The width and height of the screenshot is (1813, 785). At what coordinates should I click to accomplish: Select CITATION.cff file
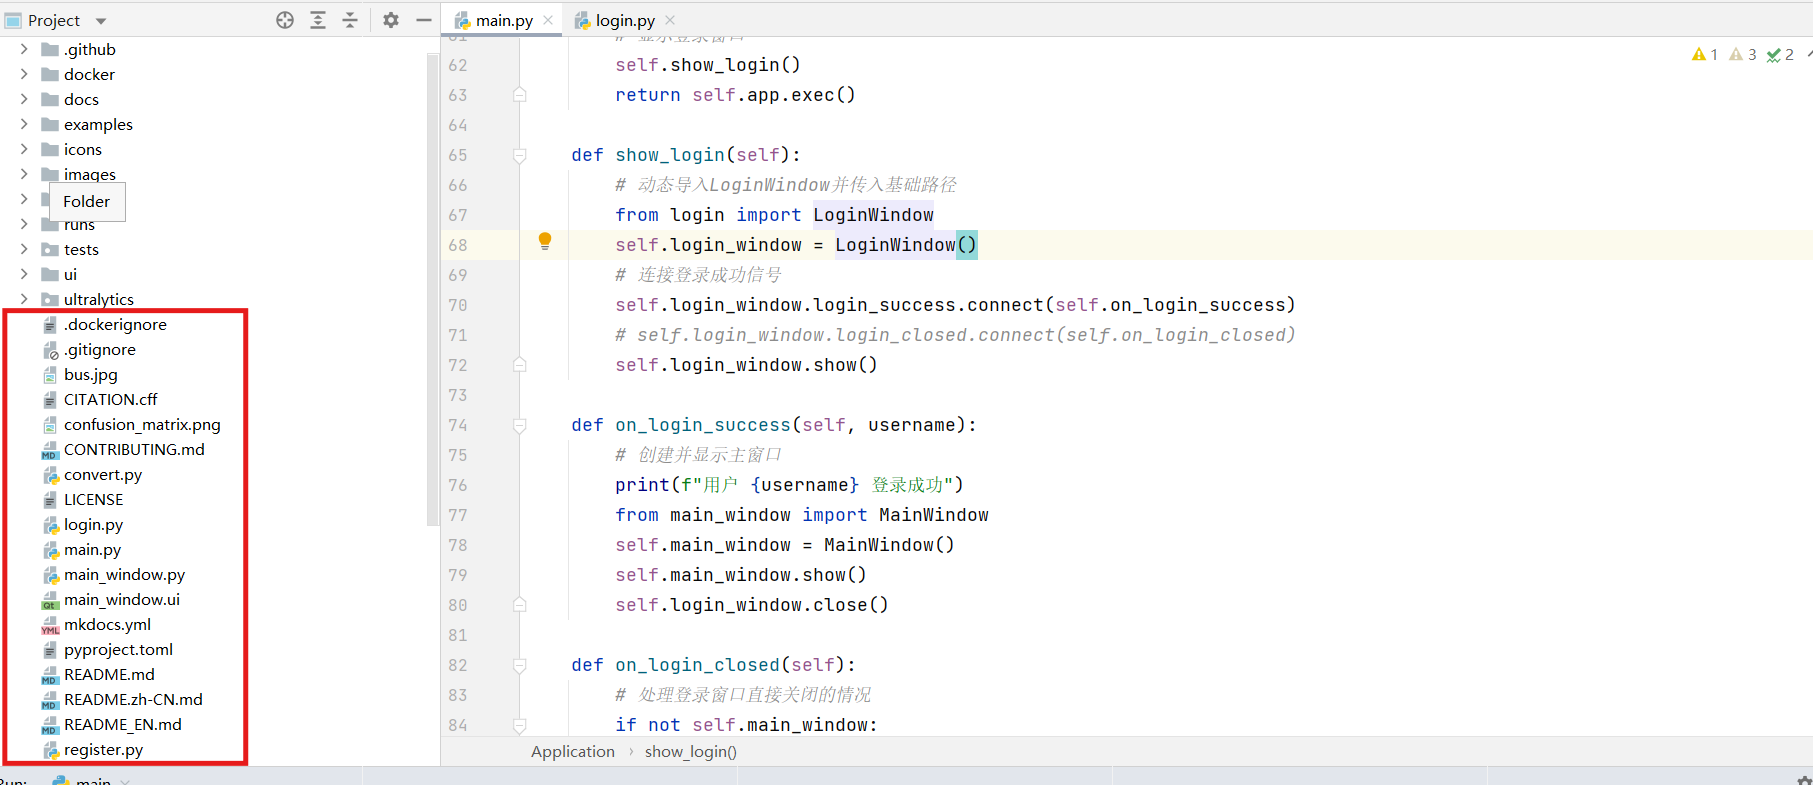coord(110,399)
